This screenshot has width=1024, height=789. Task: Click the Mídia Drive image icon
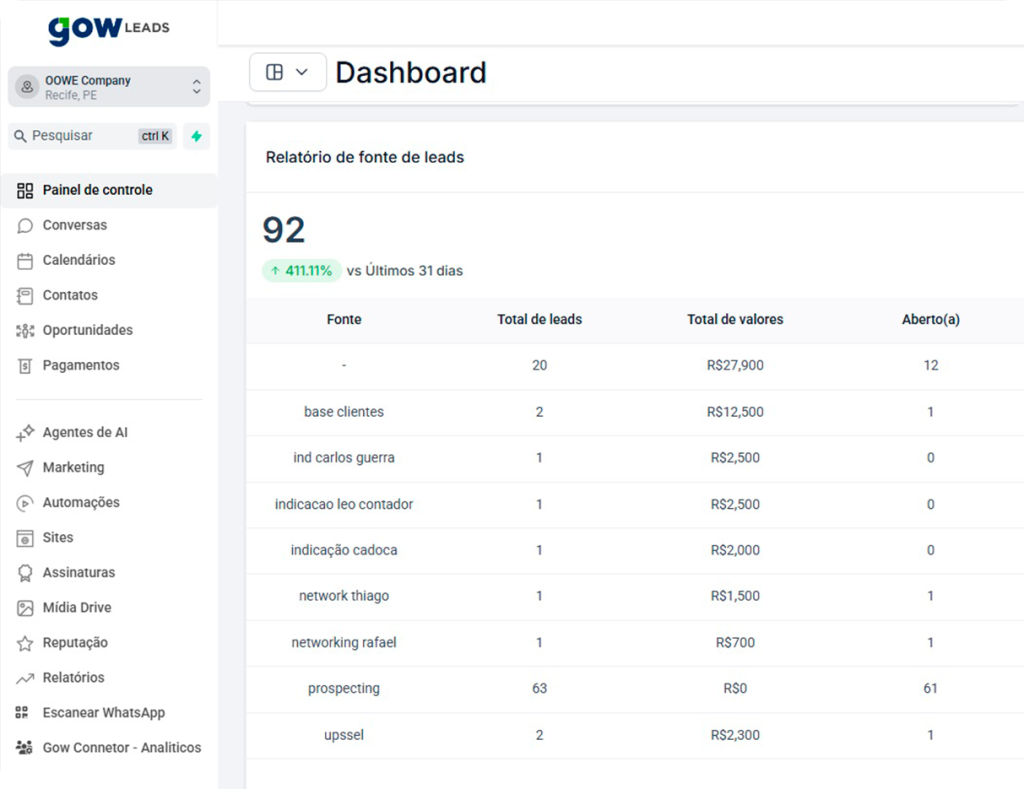point(25,608)
